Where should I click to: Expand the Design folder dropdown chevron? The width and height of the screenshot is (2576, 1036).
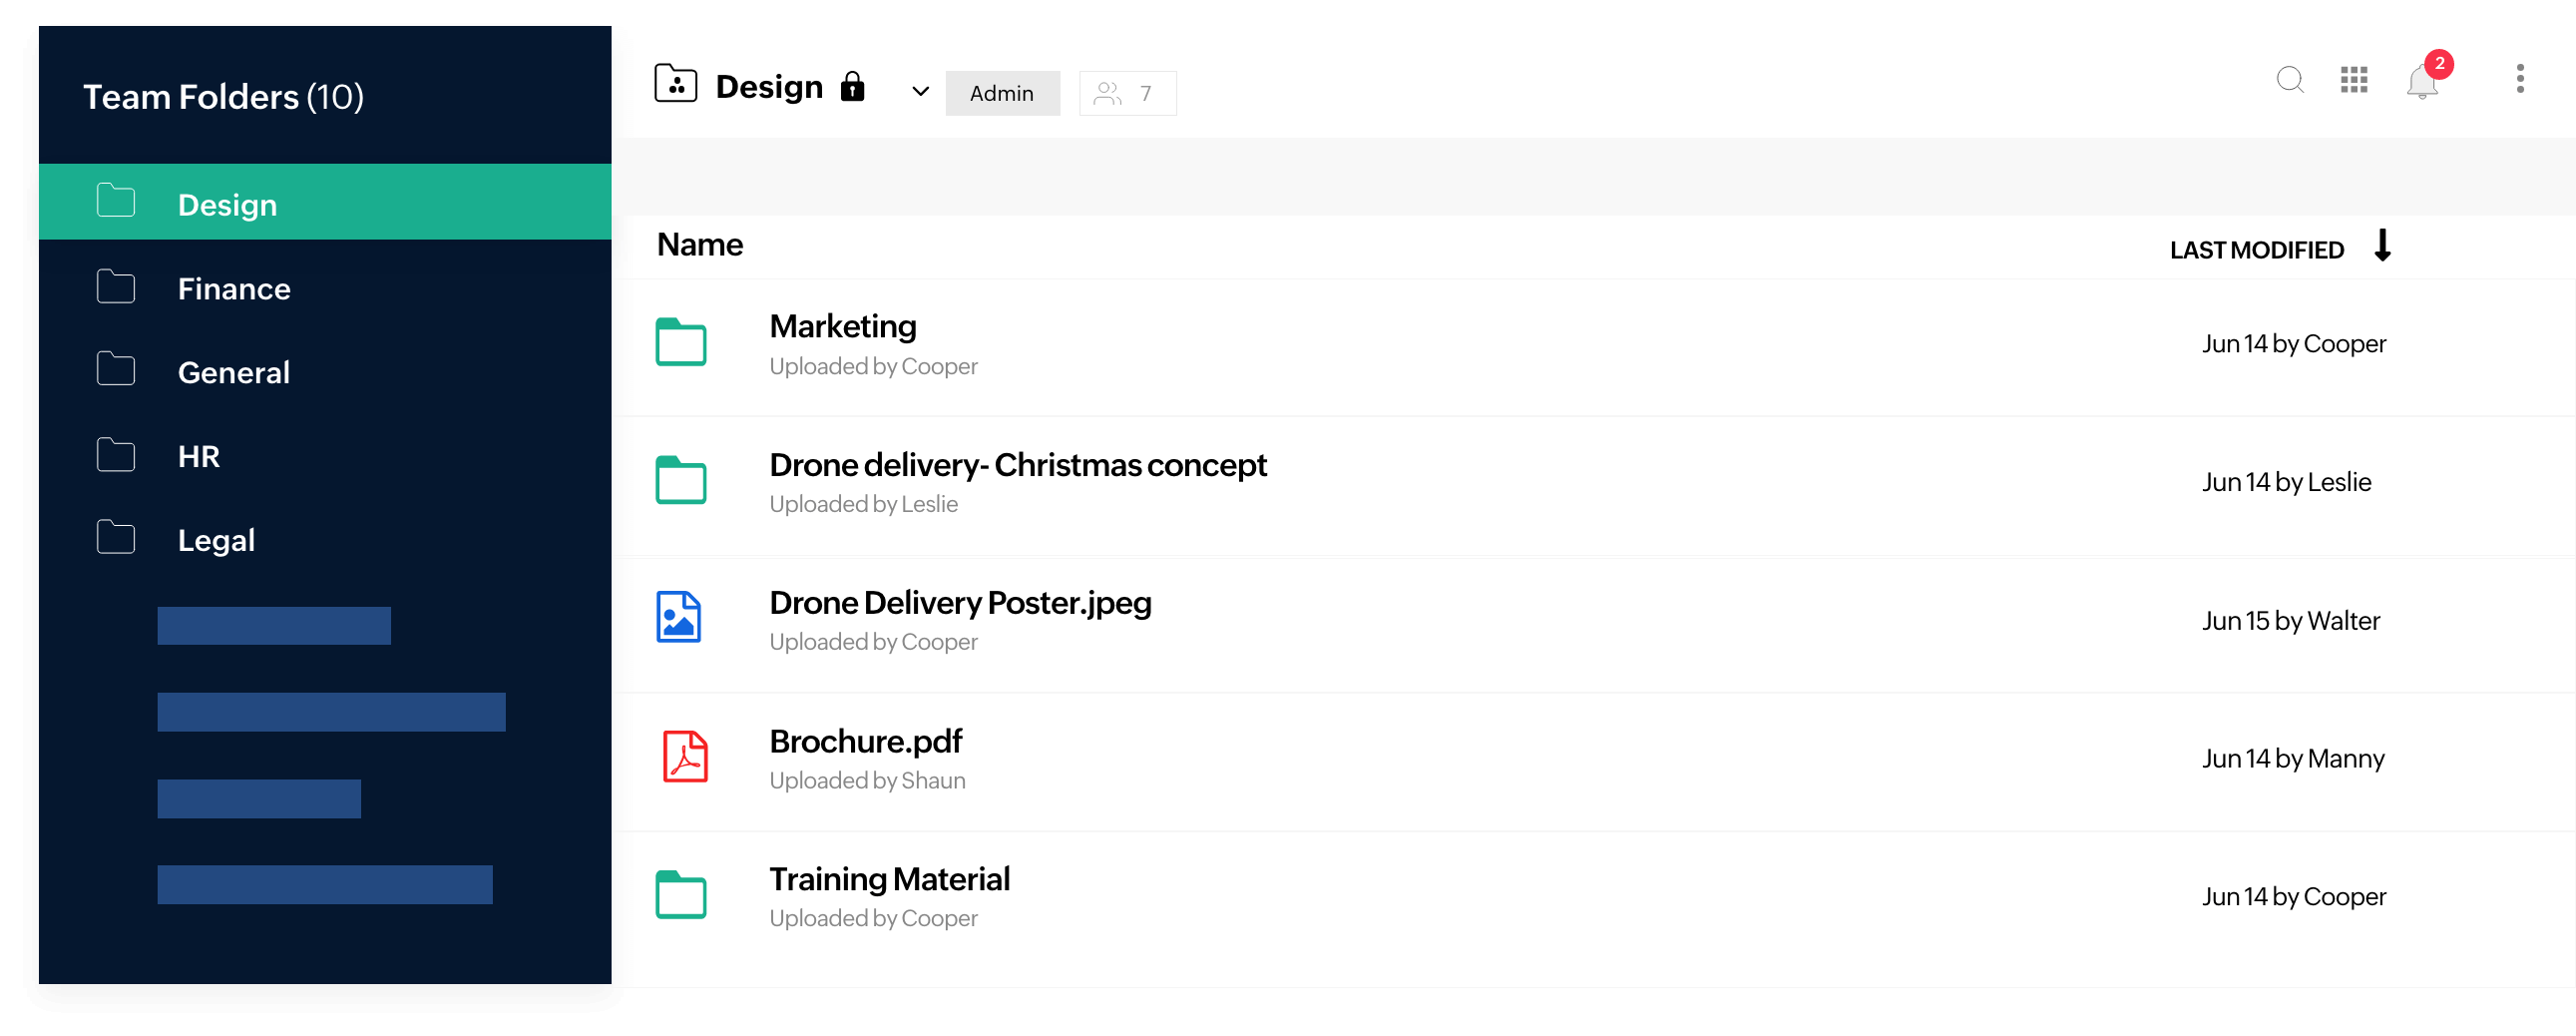point(920,93)
